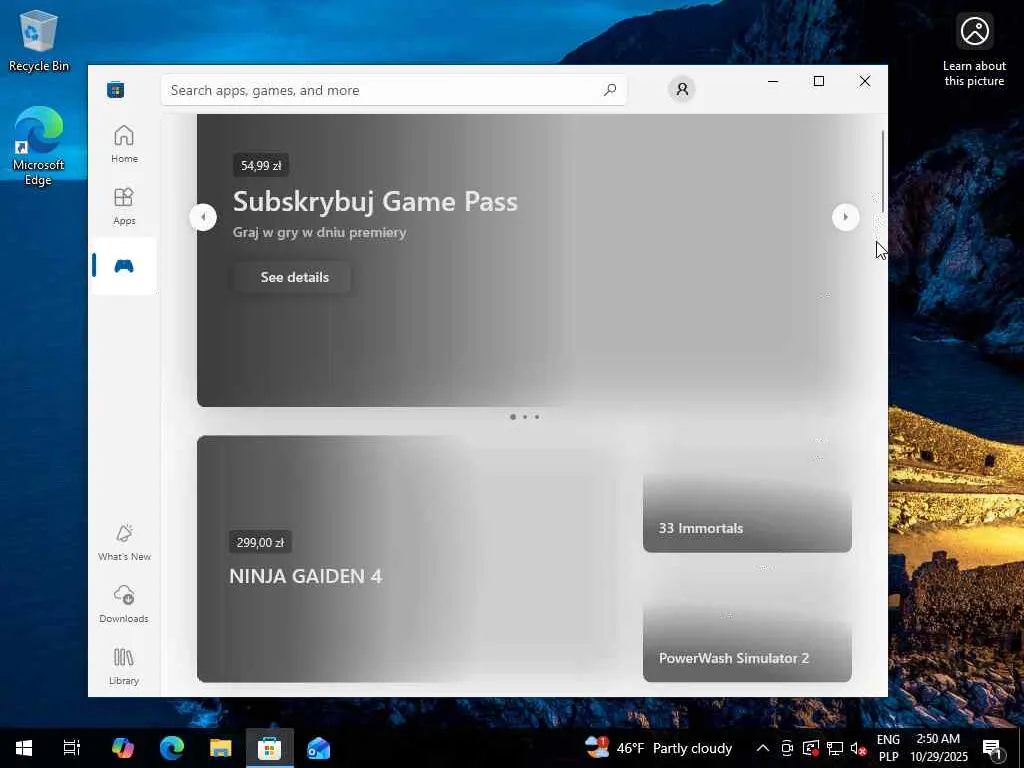
Task: Maximize the Microsoft Store window
Action: tap(819, 81)
